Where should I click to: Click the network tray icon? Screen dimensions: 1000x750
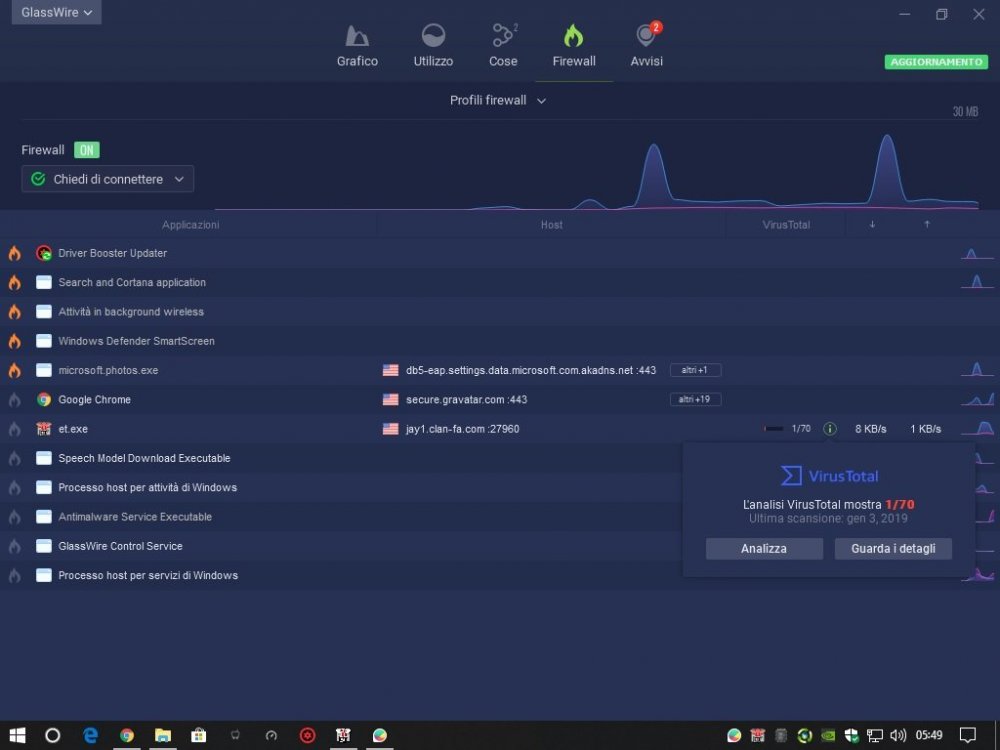pyautogui.click(x=875, y=735)
